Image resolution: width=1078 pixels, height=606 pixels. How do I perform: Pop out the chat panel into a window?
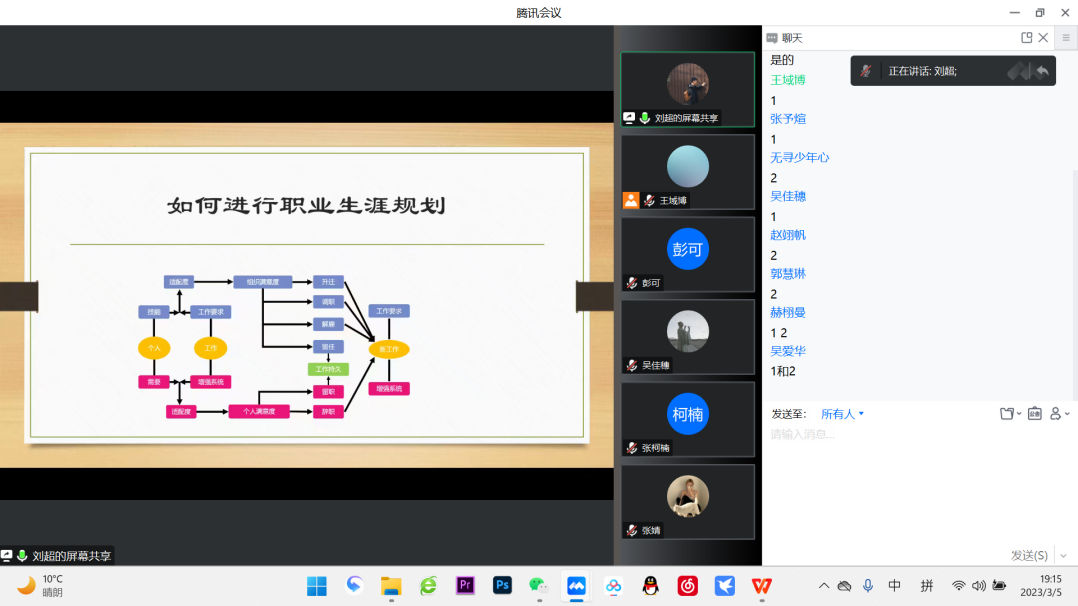(x=1025, y=37)
